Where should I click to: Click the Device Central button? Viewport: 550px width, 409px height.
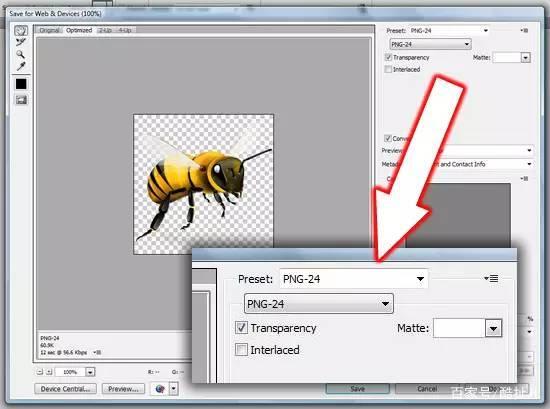(x=65, y=389)
